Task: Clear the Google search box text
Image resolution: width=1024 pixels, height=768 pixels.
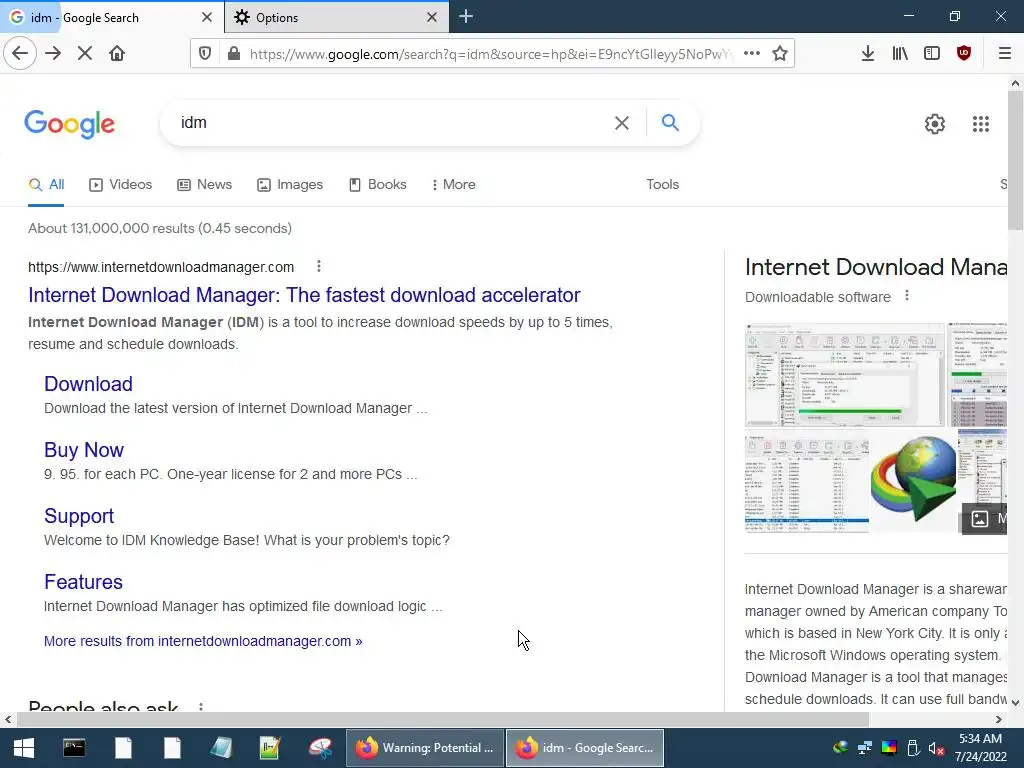Action: 622,123
